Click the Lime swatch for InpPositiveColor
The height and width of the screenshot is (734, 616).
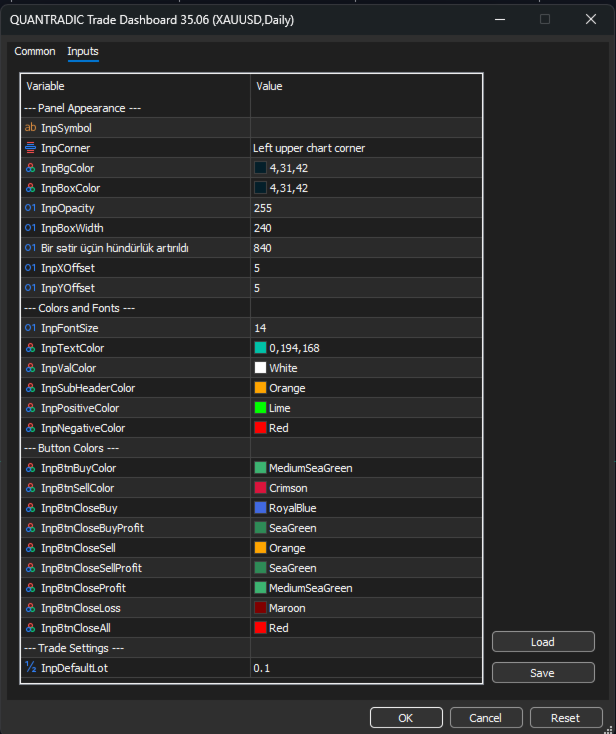click(260, 408)
